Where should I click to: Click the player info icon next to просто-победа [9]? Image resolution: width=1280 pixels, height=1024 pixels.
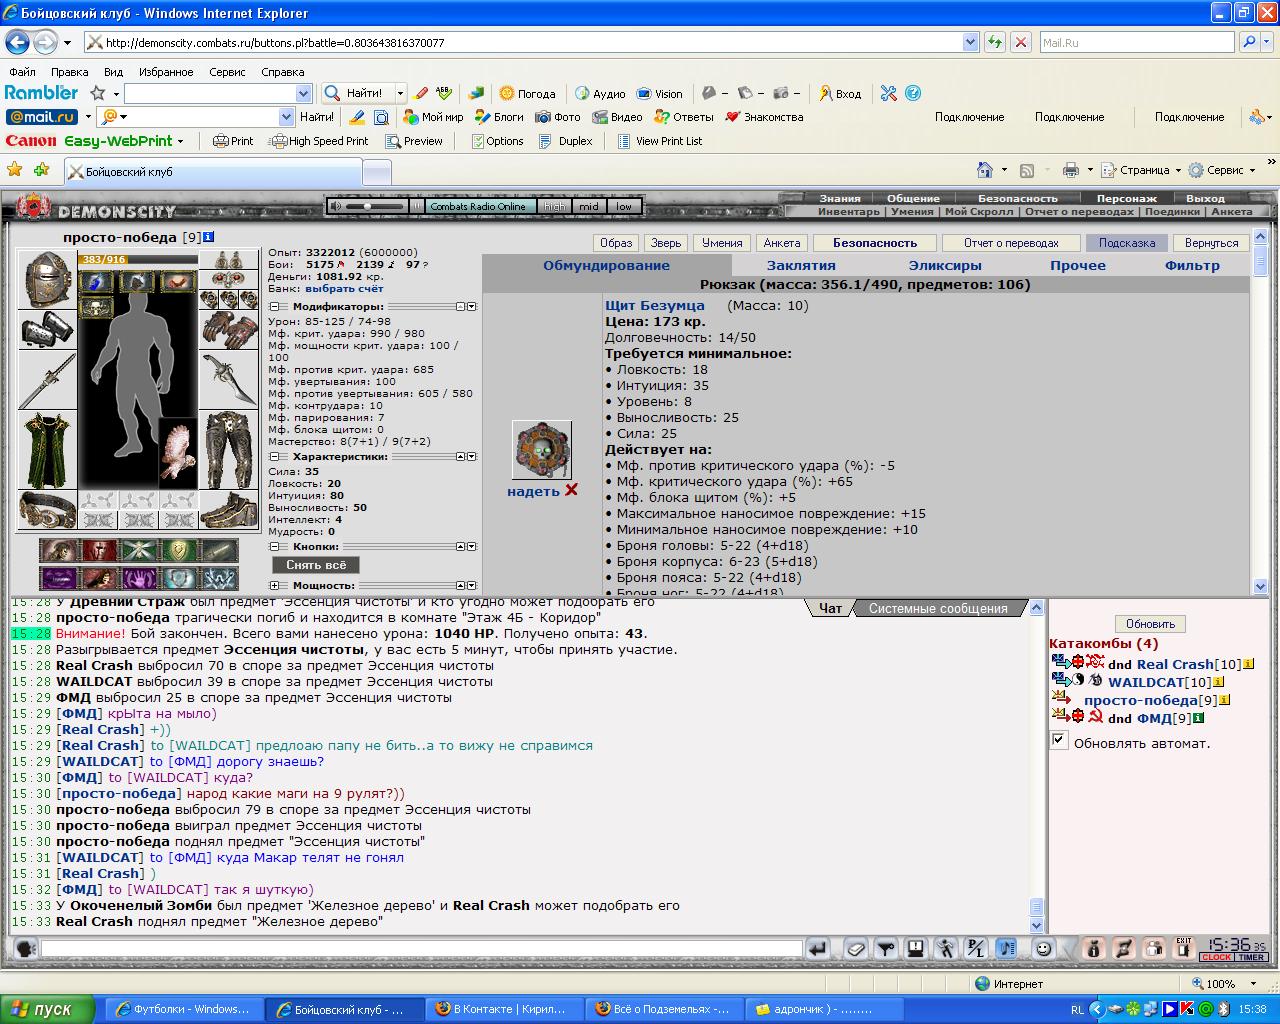209,237
